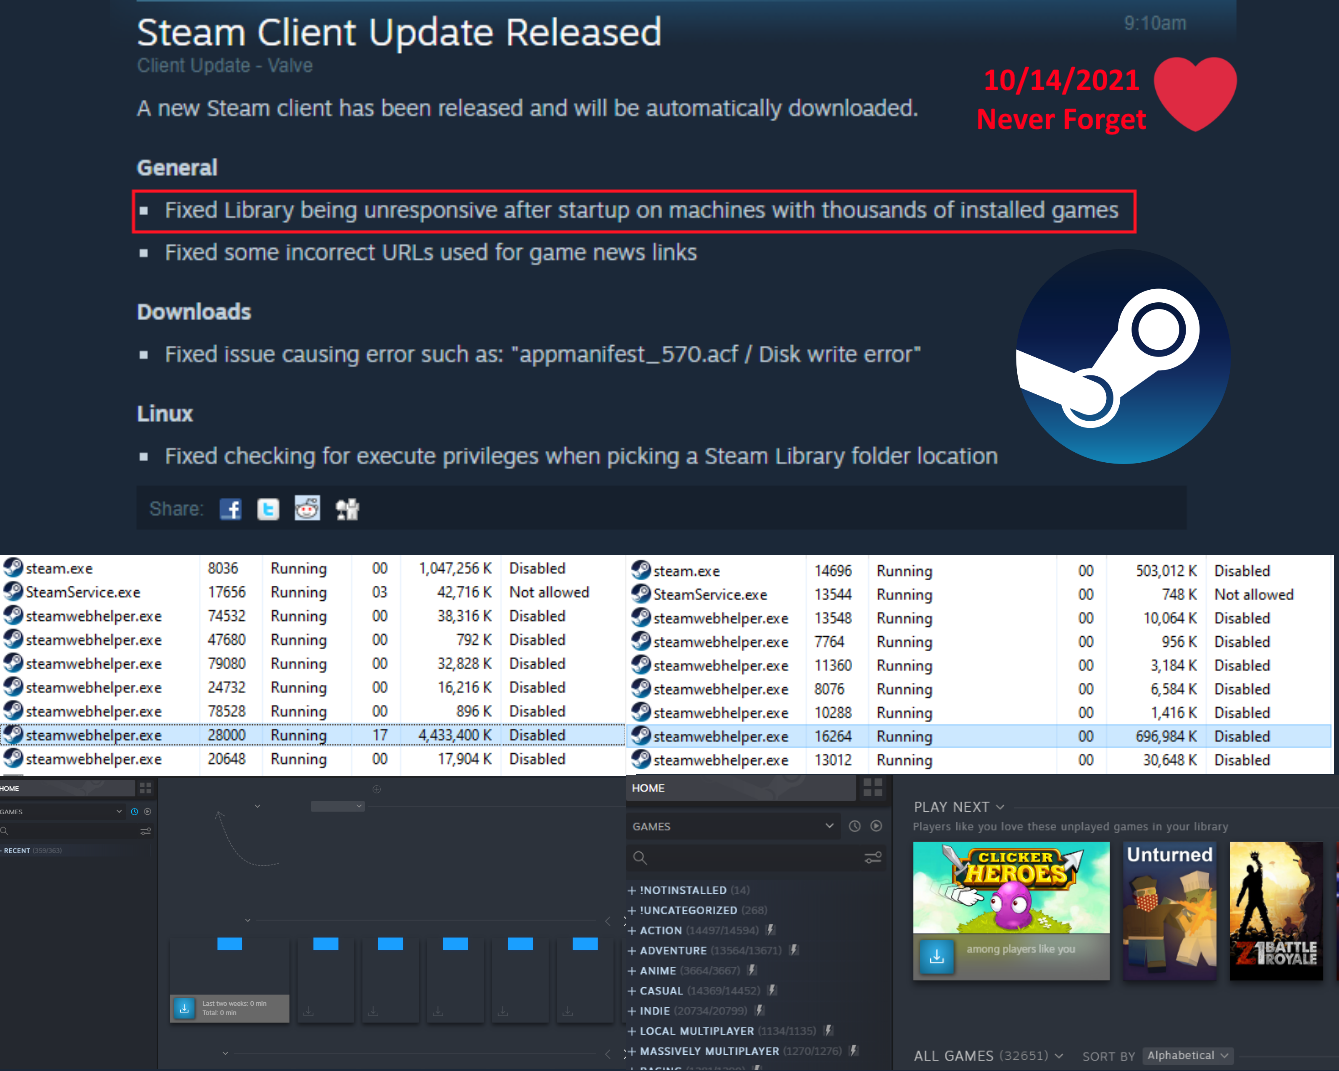Expand the !UNCATEGORIZED collection
1339x1071 pixels.
(x=632, y=910)
